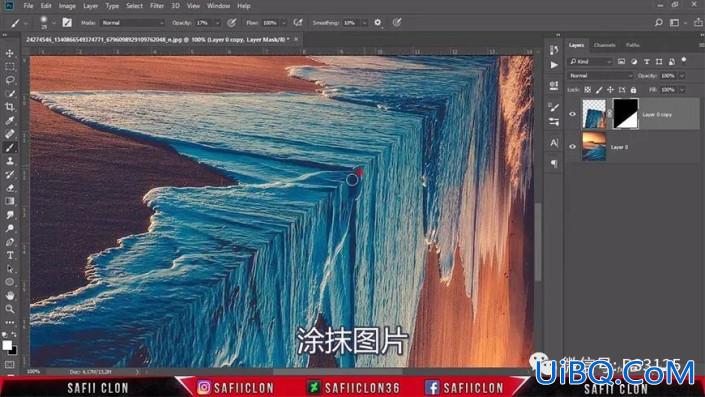The width and height of the screenshot is (705, 397).
Task: Open the Filter menu
Action: (157, 6)
